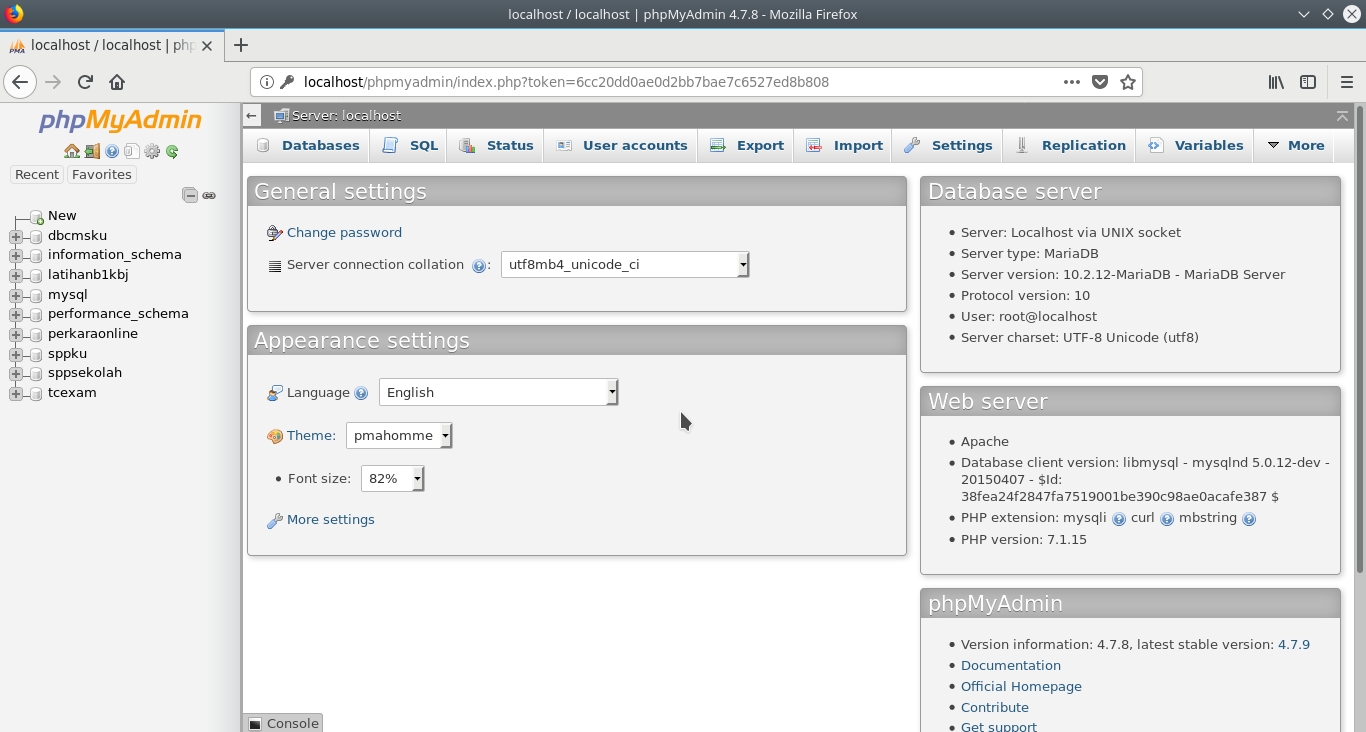This screenshot has height=732, width=1366.
Task: Expand the perkaraonline database node
Action: pos(16,334)
